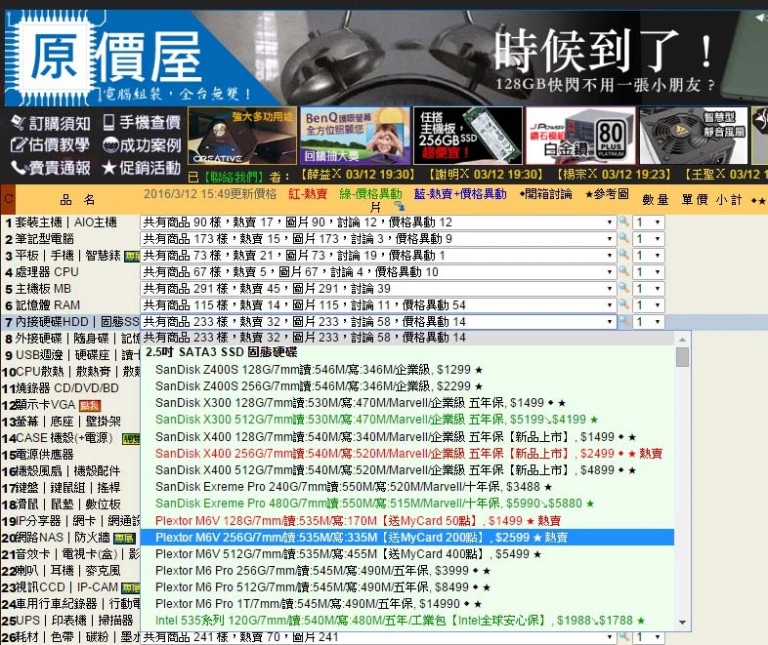Screen dimensions: 768x645
Task: Select SanDisk X300 128G option
Action: (x=408, y=403)
